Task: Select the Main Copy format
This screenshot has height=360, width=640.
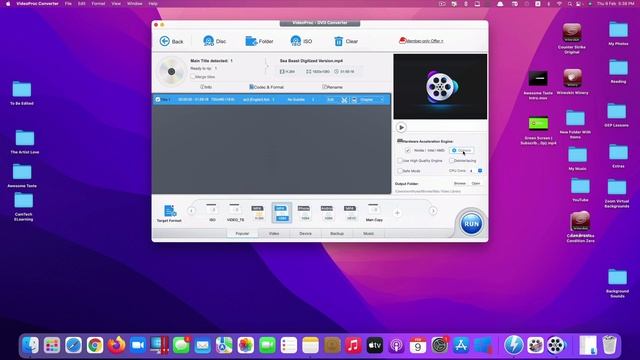Action: [374, 213]
